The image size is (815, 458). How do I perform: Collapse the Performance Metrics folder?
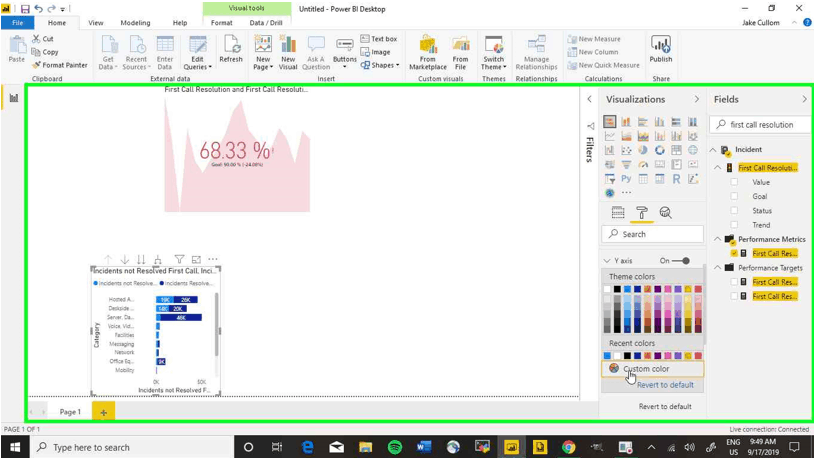point(718,239)
